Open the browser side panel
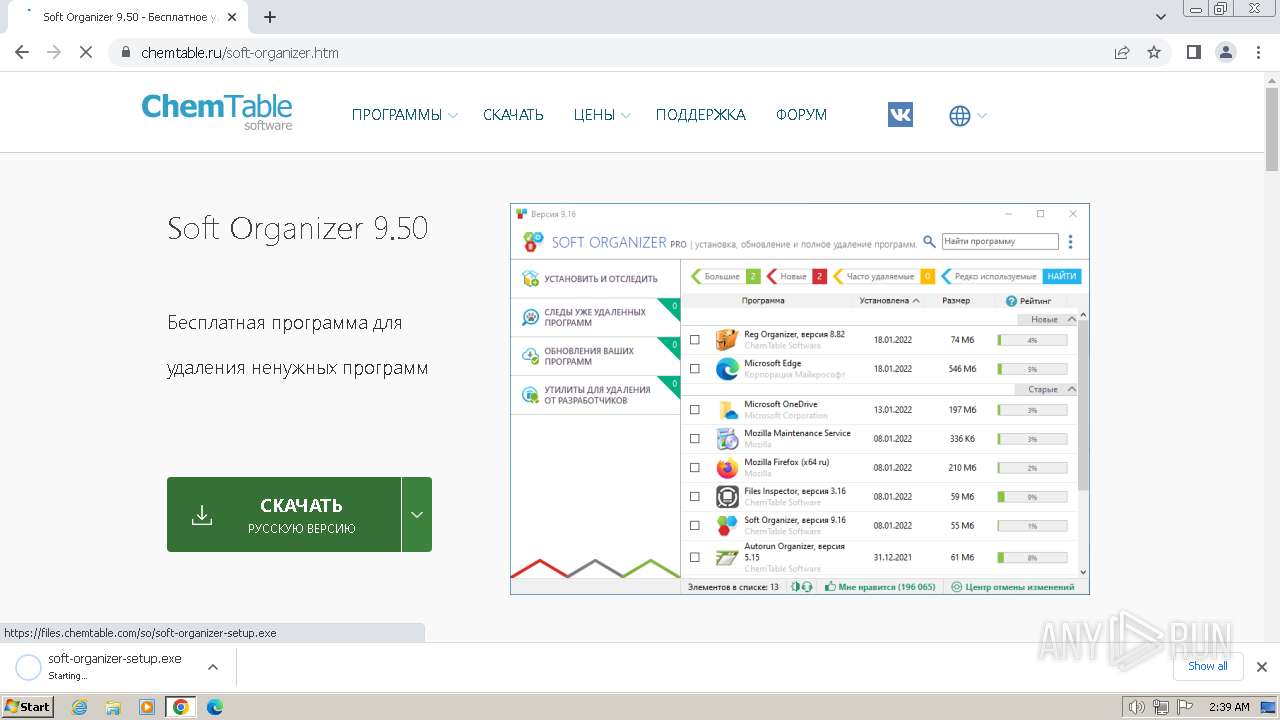 [1194, 52]
